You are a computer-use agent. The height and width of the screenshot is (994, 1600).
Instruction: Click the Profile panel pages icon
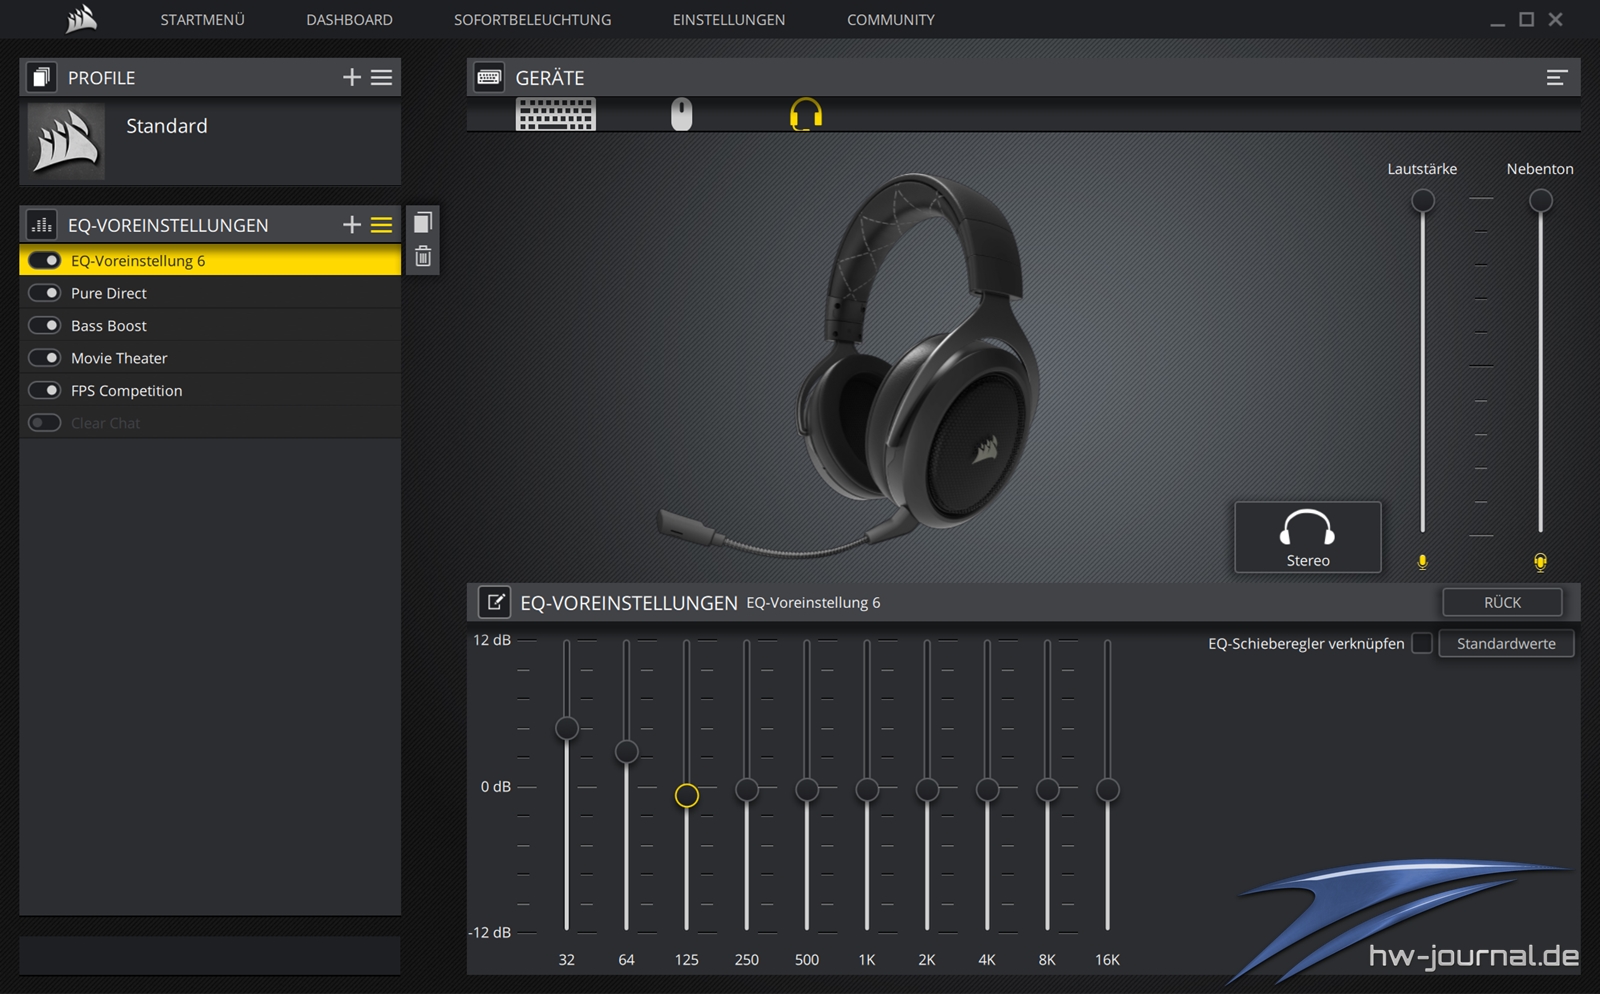pos(41,77)
